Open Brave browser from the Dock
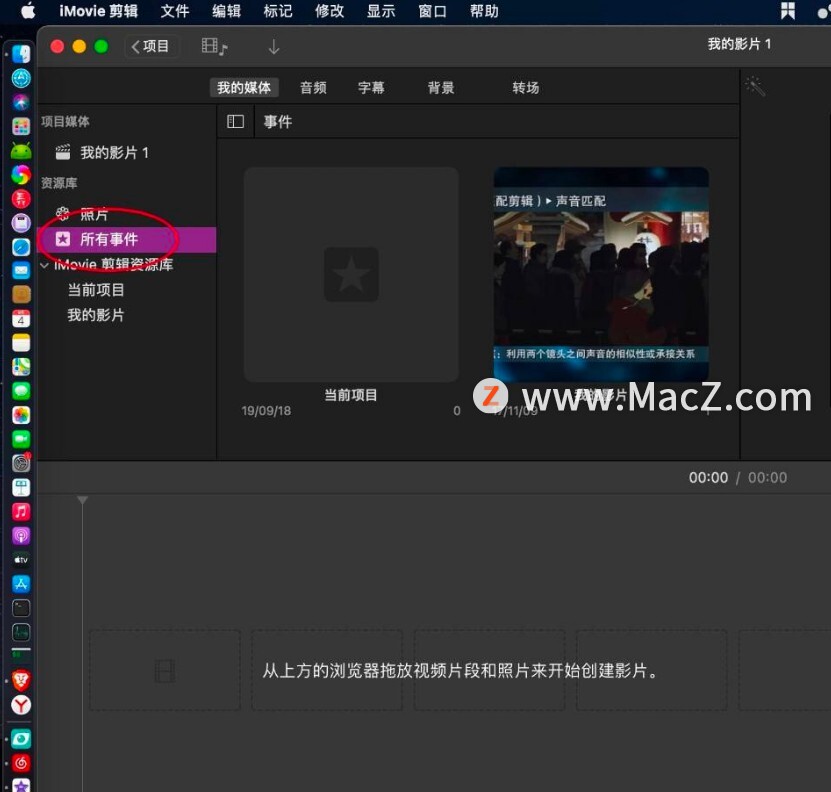Screen dimensions: 831x792 pos(21,681)
